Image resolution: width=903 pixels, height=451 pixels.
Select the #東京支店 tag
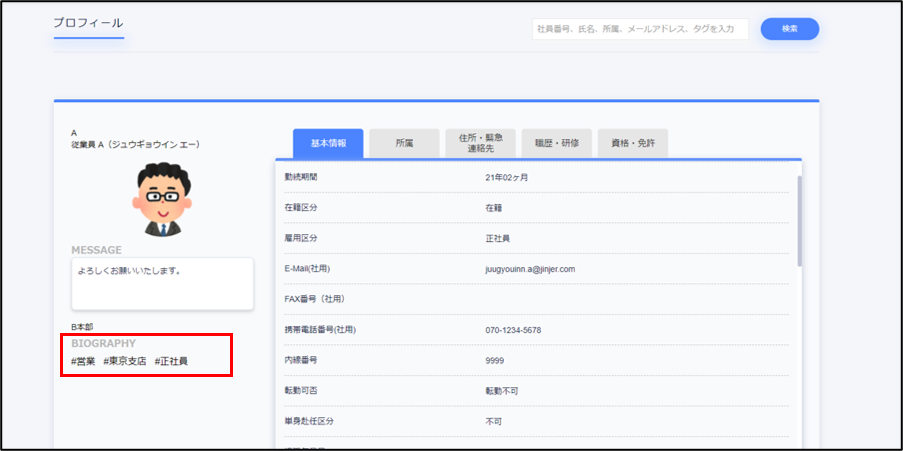tap(125, 361)
